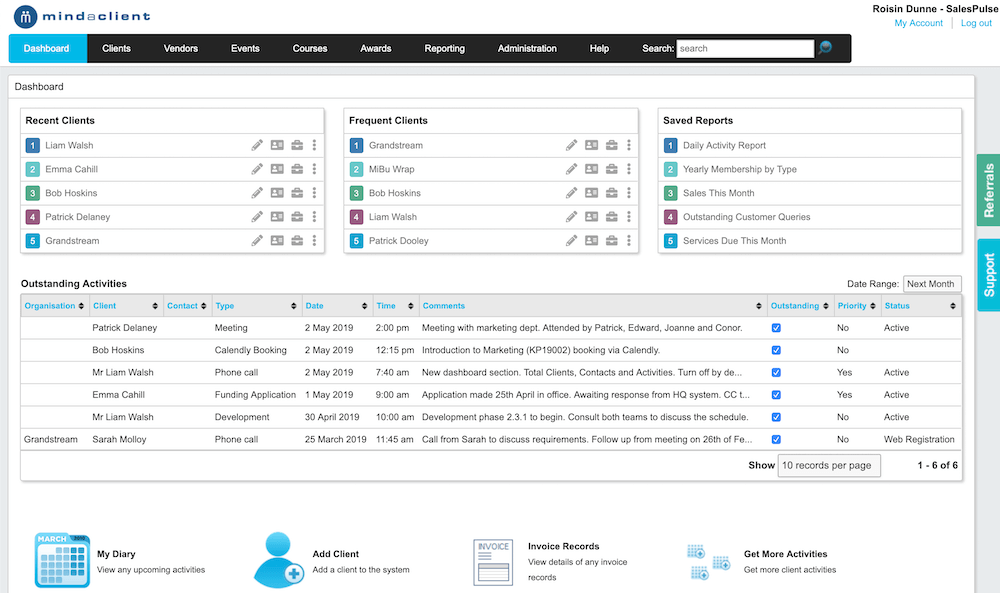1000x593 pixels.
Task: Click briefcase icon for Bob Hoskins in Frequent Clients
Action: [x=612, y=193]
